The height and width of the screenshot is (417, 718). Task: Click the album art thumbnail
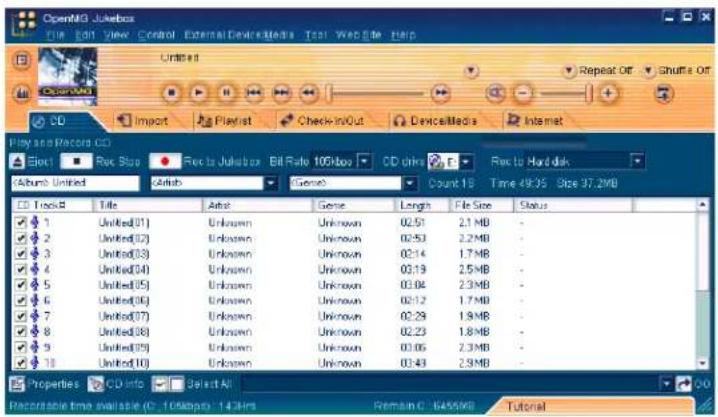[67, 76]
